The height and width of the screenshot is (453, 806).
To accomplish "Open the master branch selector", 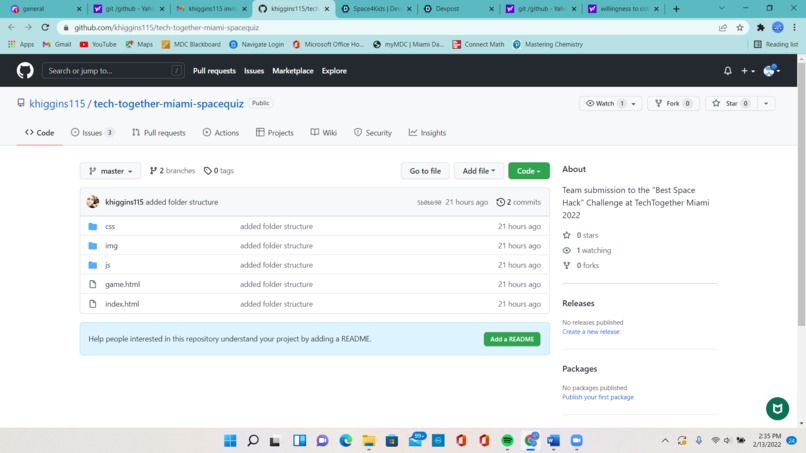I will [110, 171].
